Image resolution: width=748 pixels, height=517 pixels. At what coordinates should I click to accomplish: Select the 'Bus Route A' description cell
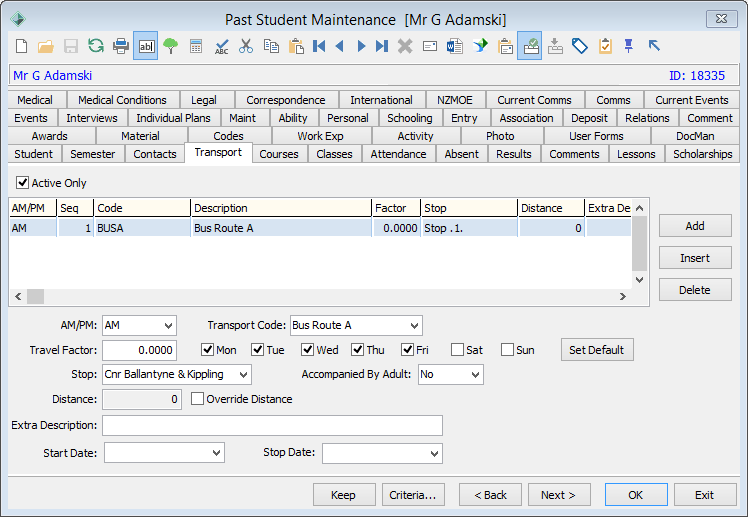(x=281, y=228)
